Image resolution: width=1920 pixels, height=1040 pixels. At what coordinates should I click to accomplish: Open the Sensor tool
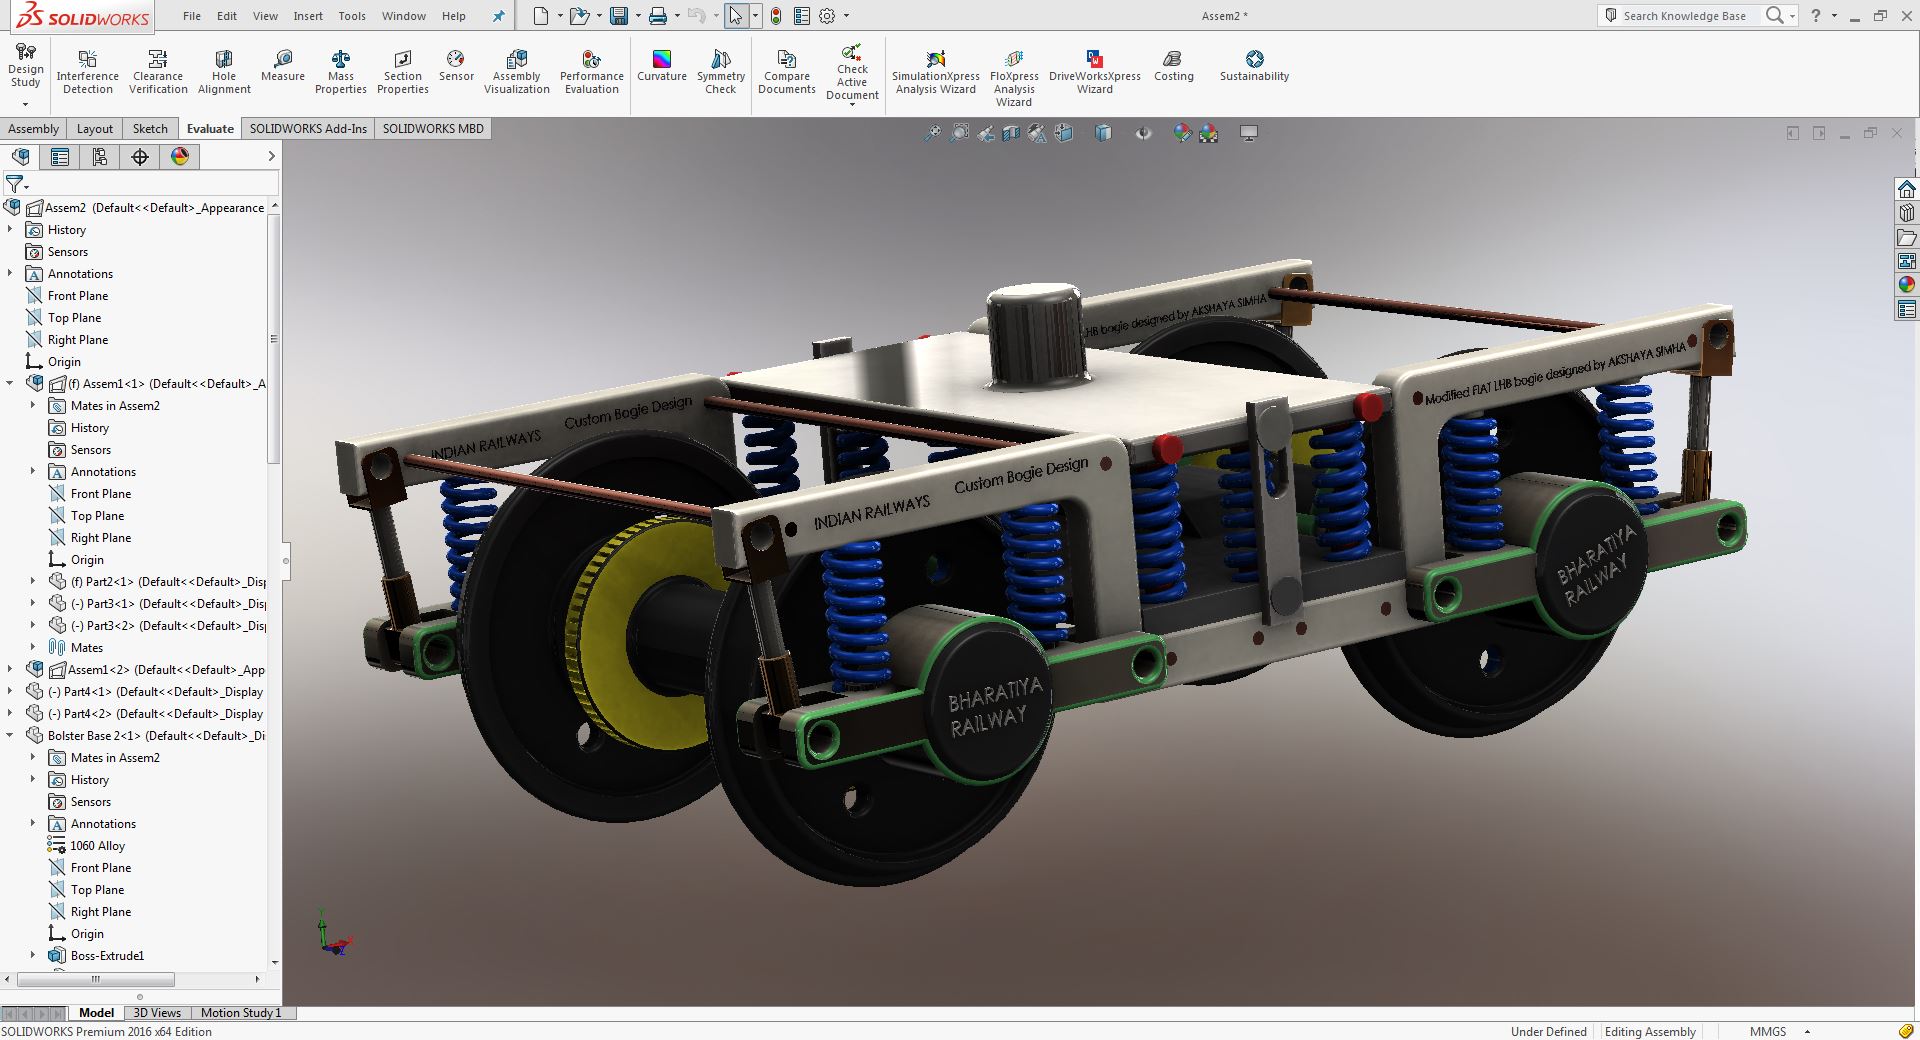coord(456,66)
